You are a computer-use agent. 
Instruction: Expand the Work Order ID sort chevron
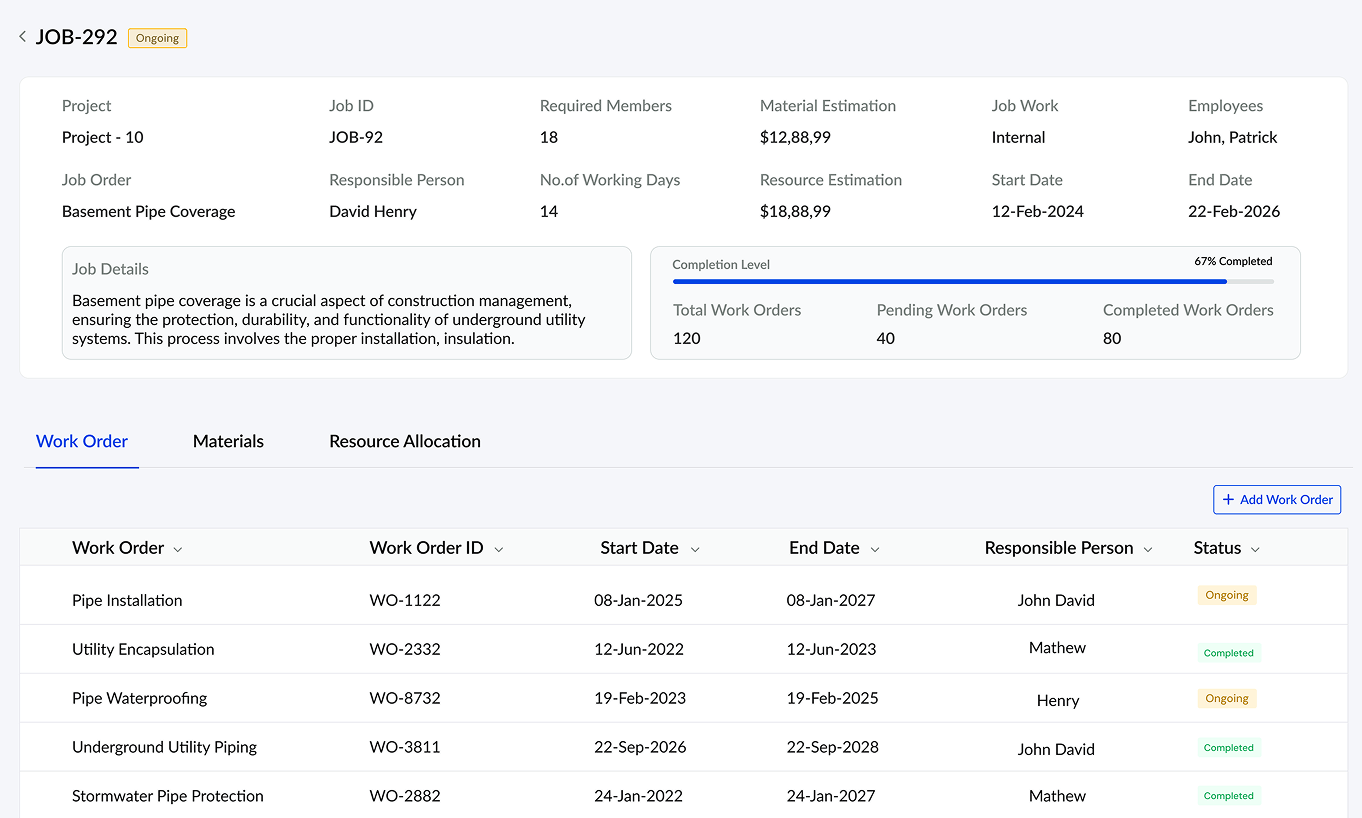[498, 549]
